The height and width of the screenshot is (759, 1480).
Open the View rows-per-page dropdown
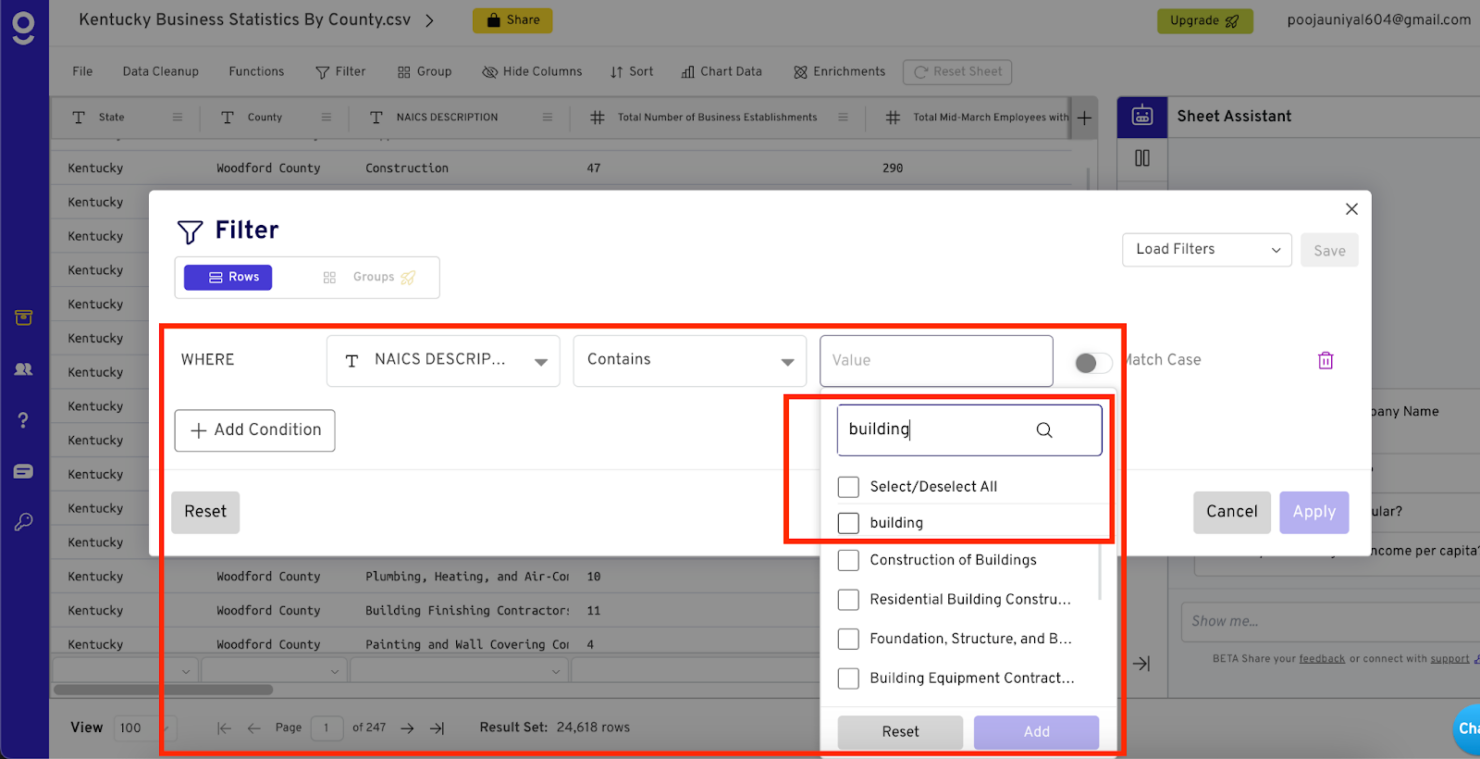(x=144, y=728)
